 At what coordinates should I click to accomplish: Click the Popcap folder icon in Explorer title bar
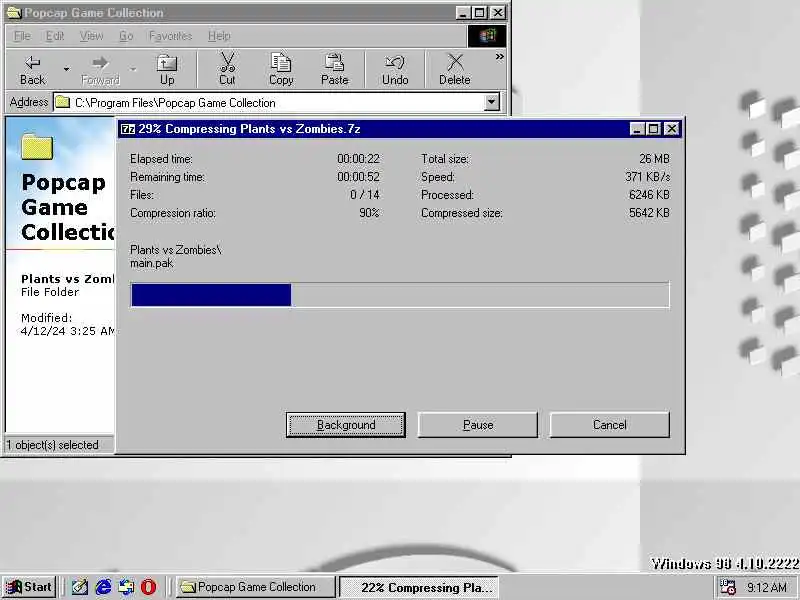tap(14, 12)
